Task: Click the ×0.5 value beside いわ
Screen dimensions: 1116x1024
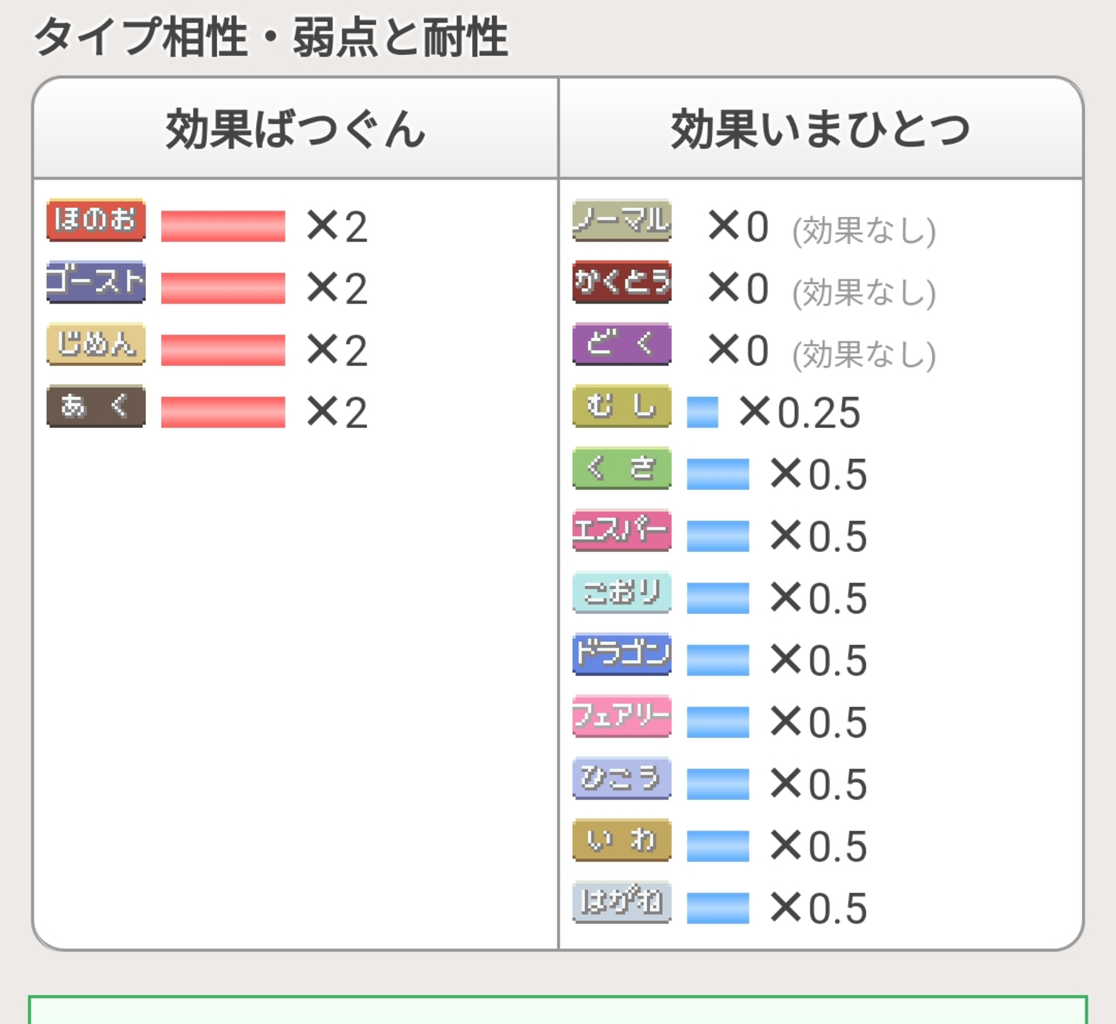Action: (819, 846)
